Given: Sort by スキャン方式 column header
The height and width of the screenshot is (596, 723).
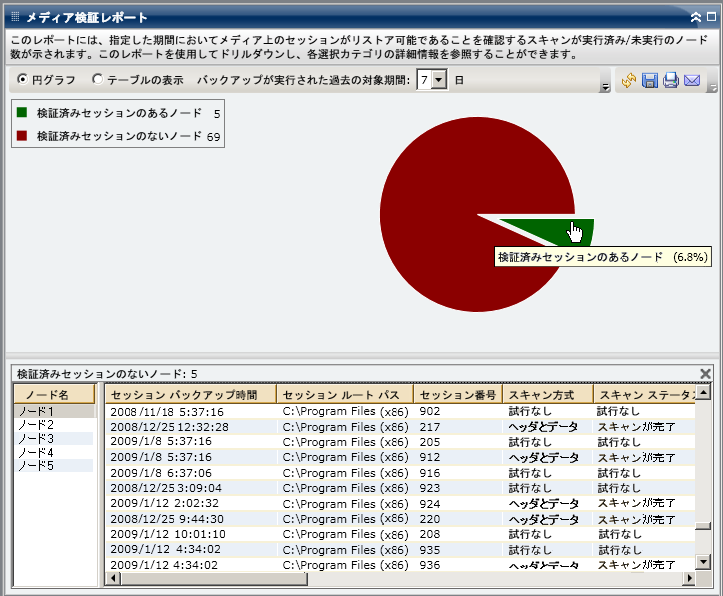Looking at the screenshot, I should click(548, 395).
